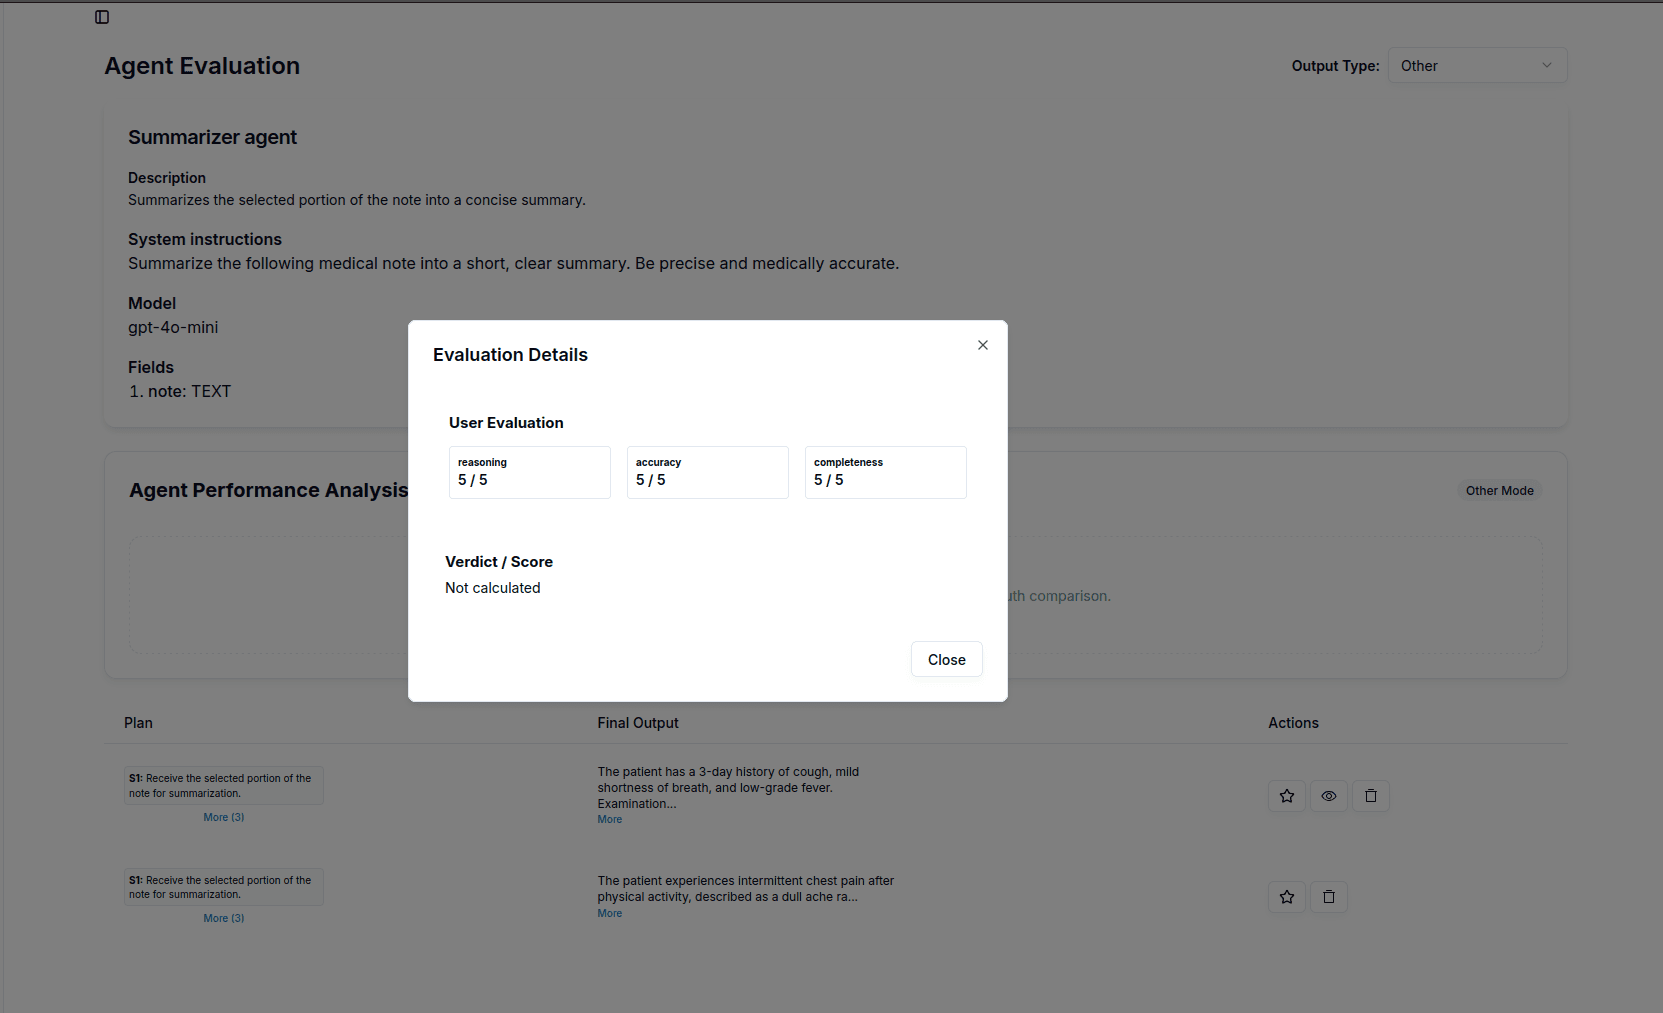
Task: Expand More (3) under the first plan
Action: [223, 817]
